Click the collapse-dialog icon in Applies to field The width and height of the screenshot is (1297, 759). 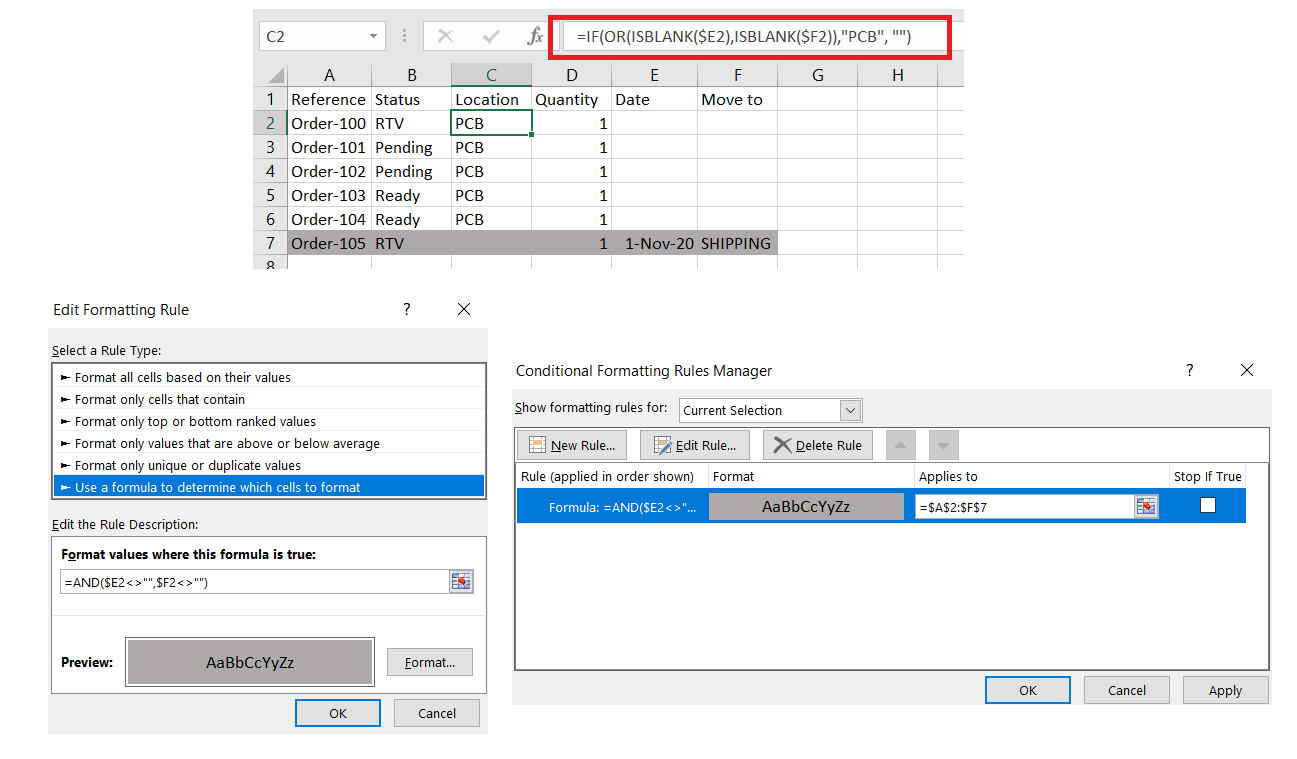[1146, 505]
